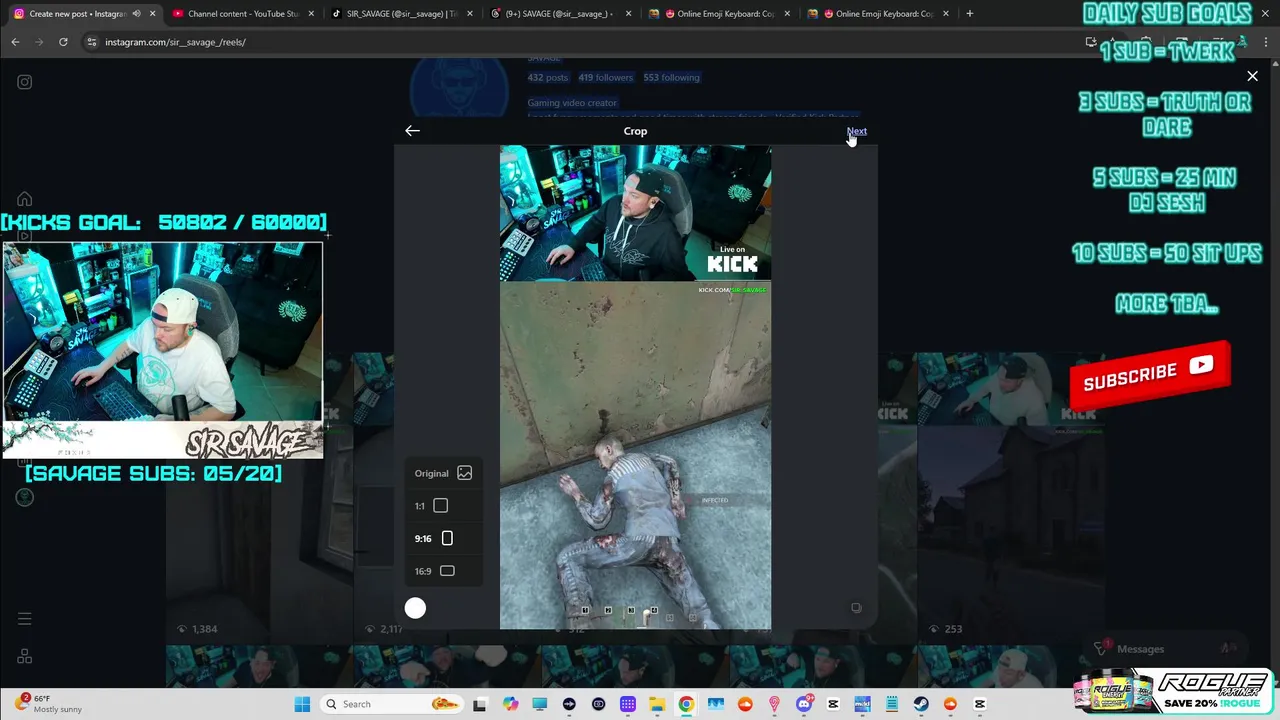This screenshot has width=1280, height=720.
Task: Close the YouTube Studio tab
Action: pos(311,14)
